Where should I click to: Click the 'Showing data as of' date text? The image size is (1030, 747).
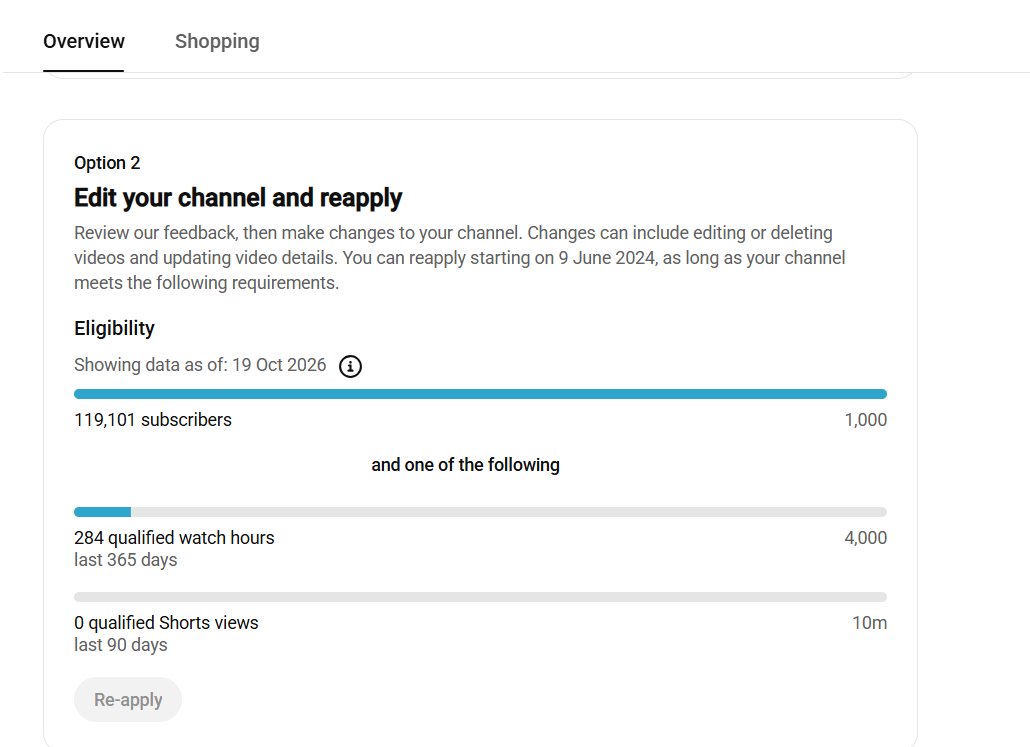[200, 365]
